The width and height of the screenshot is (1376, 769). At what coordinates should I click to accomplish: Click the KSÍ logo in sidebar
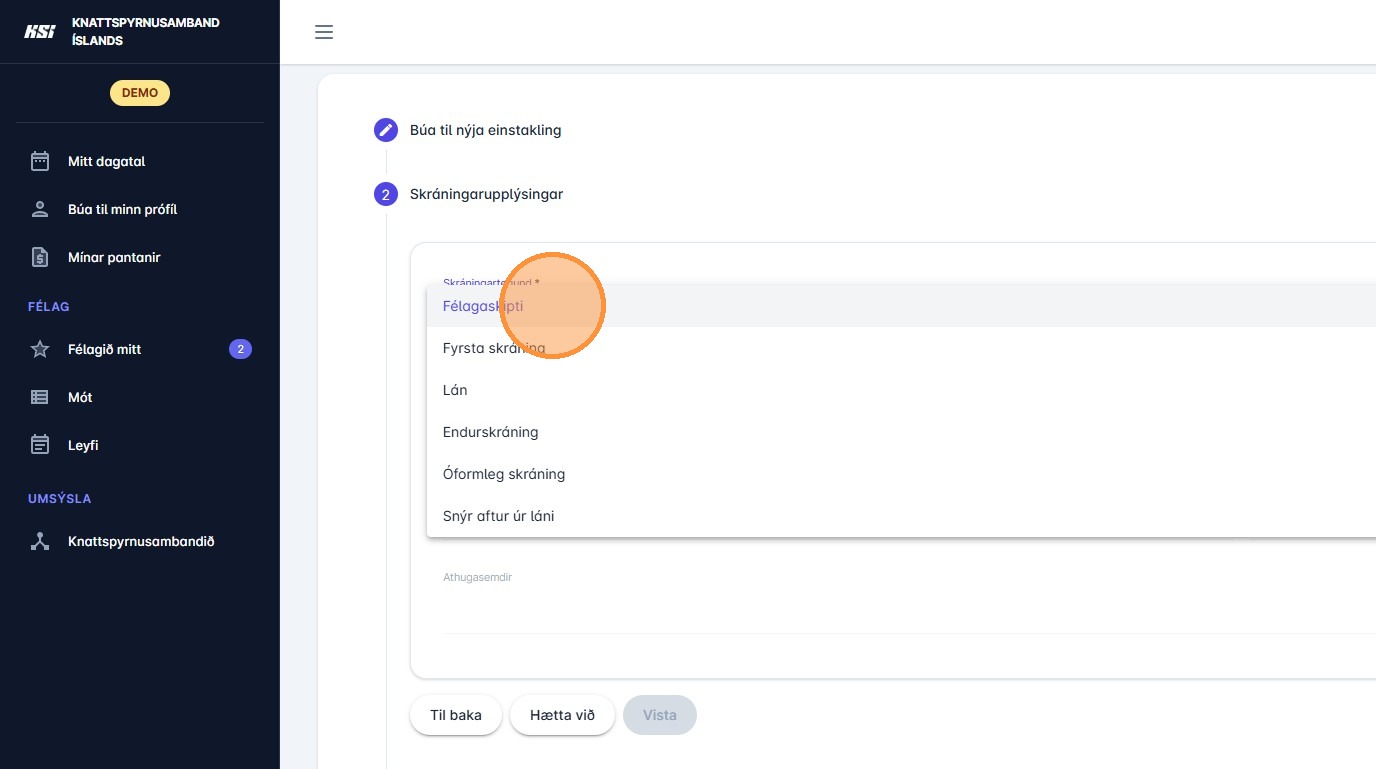[40, 31]
